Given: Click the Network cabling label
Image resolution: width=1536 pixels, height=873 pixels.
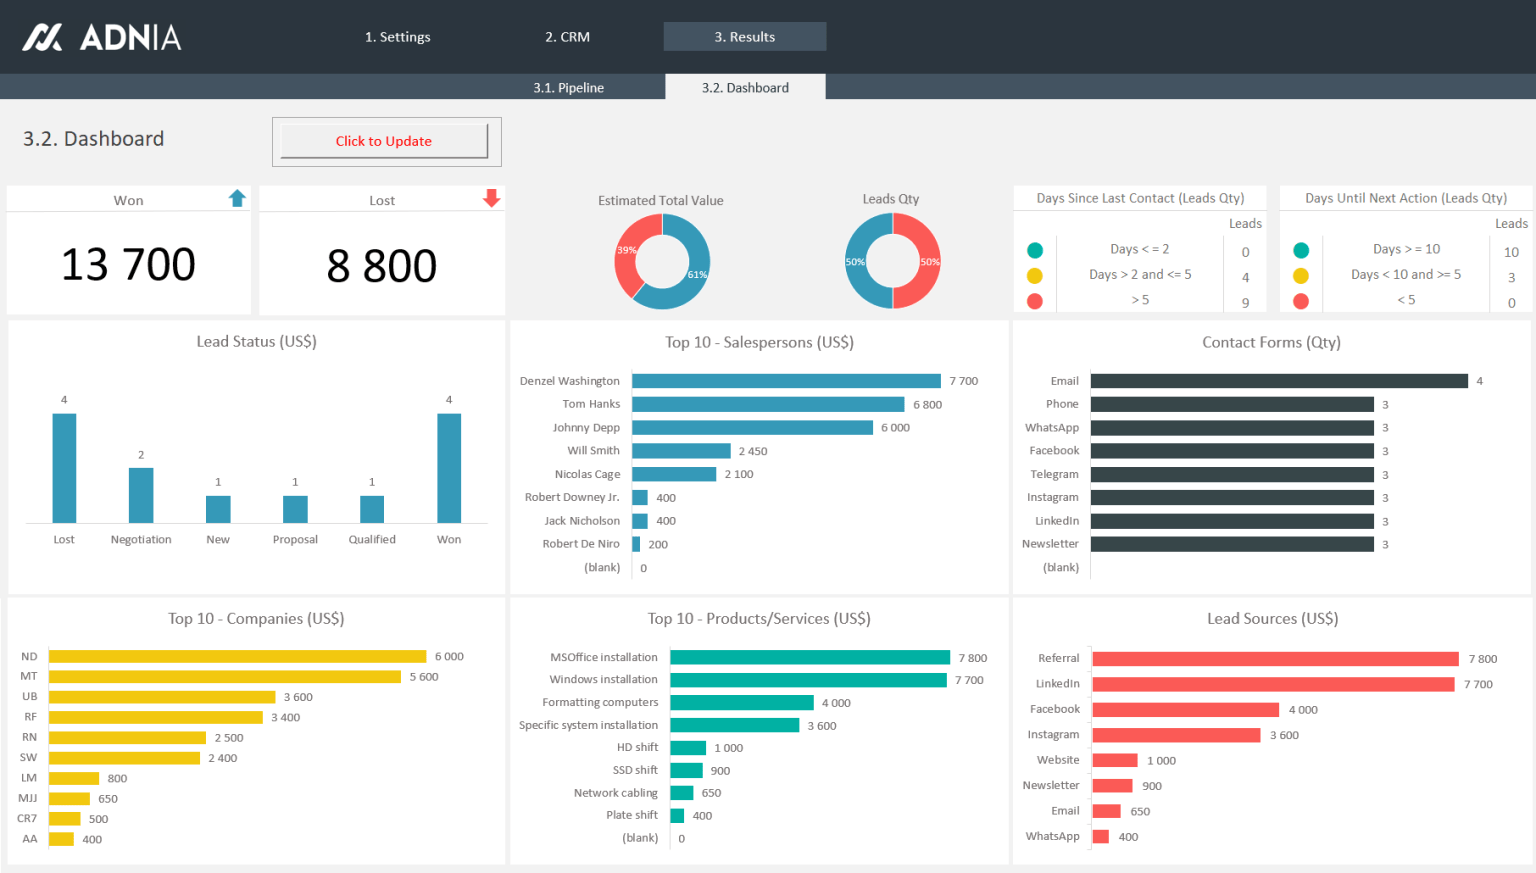Looking at the screenshot, I should [x=616, y=793].
